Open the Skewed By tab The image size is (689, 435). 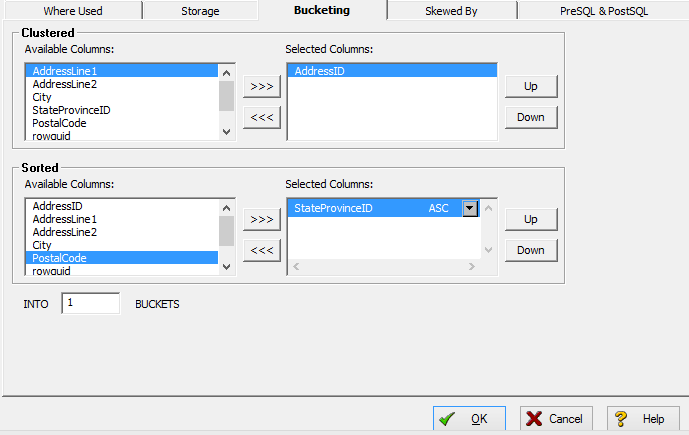[x=451, y=11]
